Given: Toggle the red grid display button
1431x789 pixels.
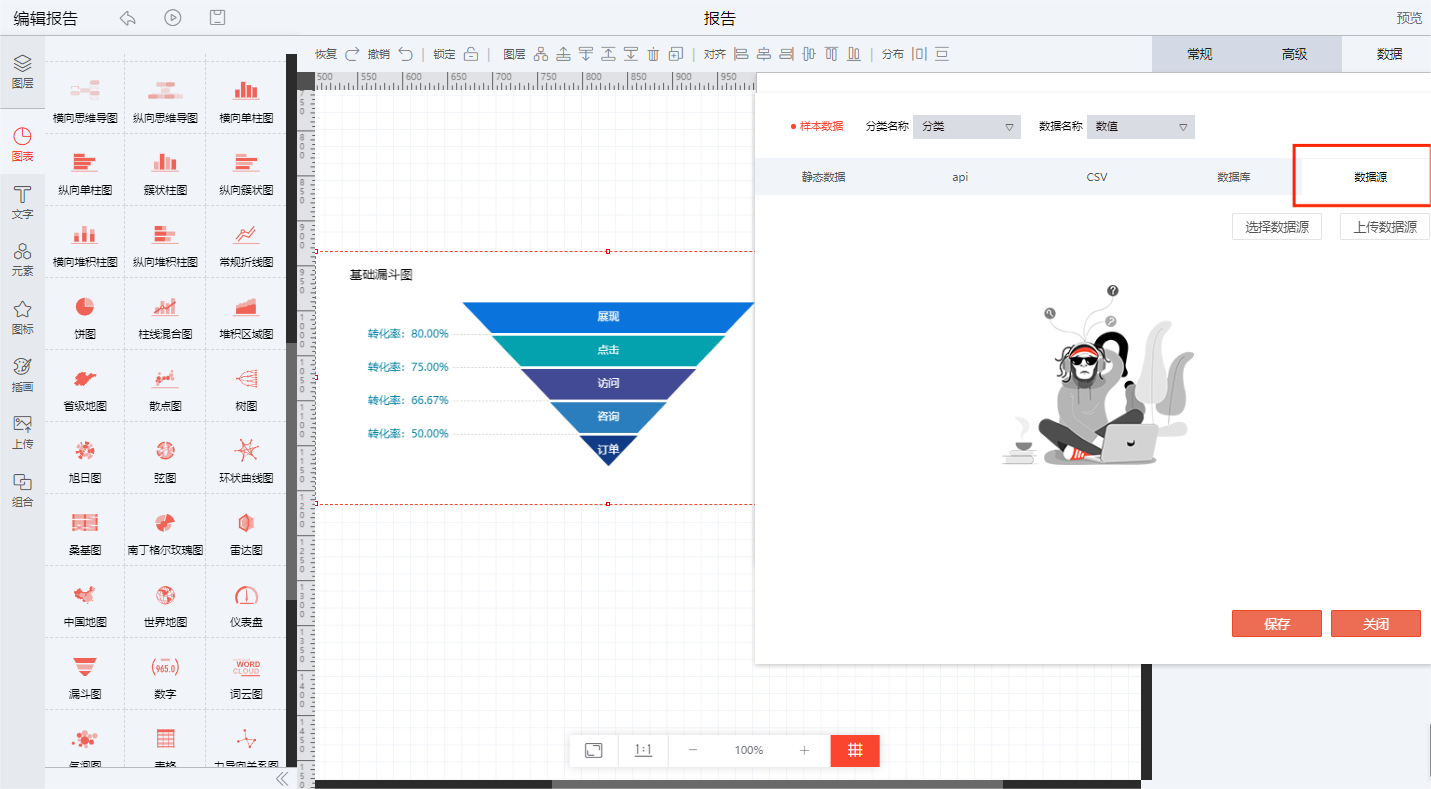Looking at the screenshot, I should pyautogui.click(x=855, y=750).
